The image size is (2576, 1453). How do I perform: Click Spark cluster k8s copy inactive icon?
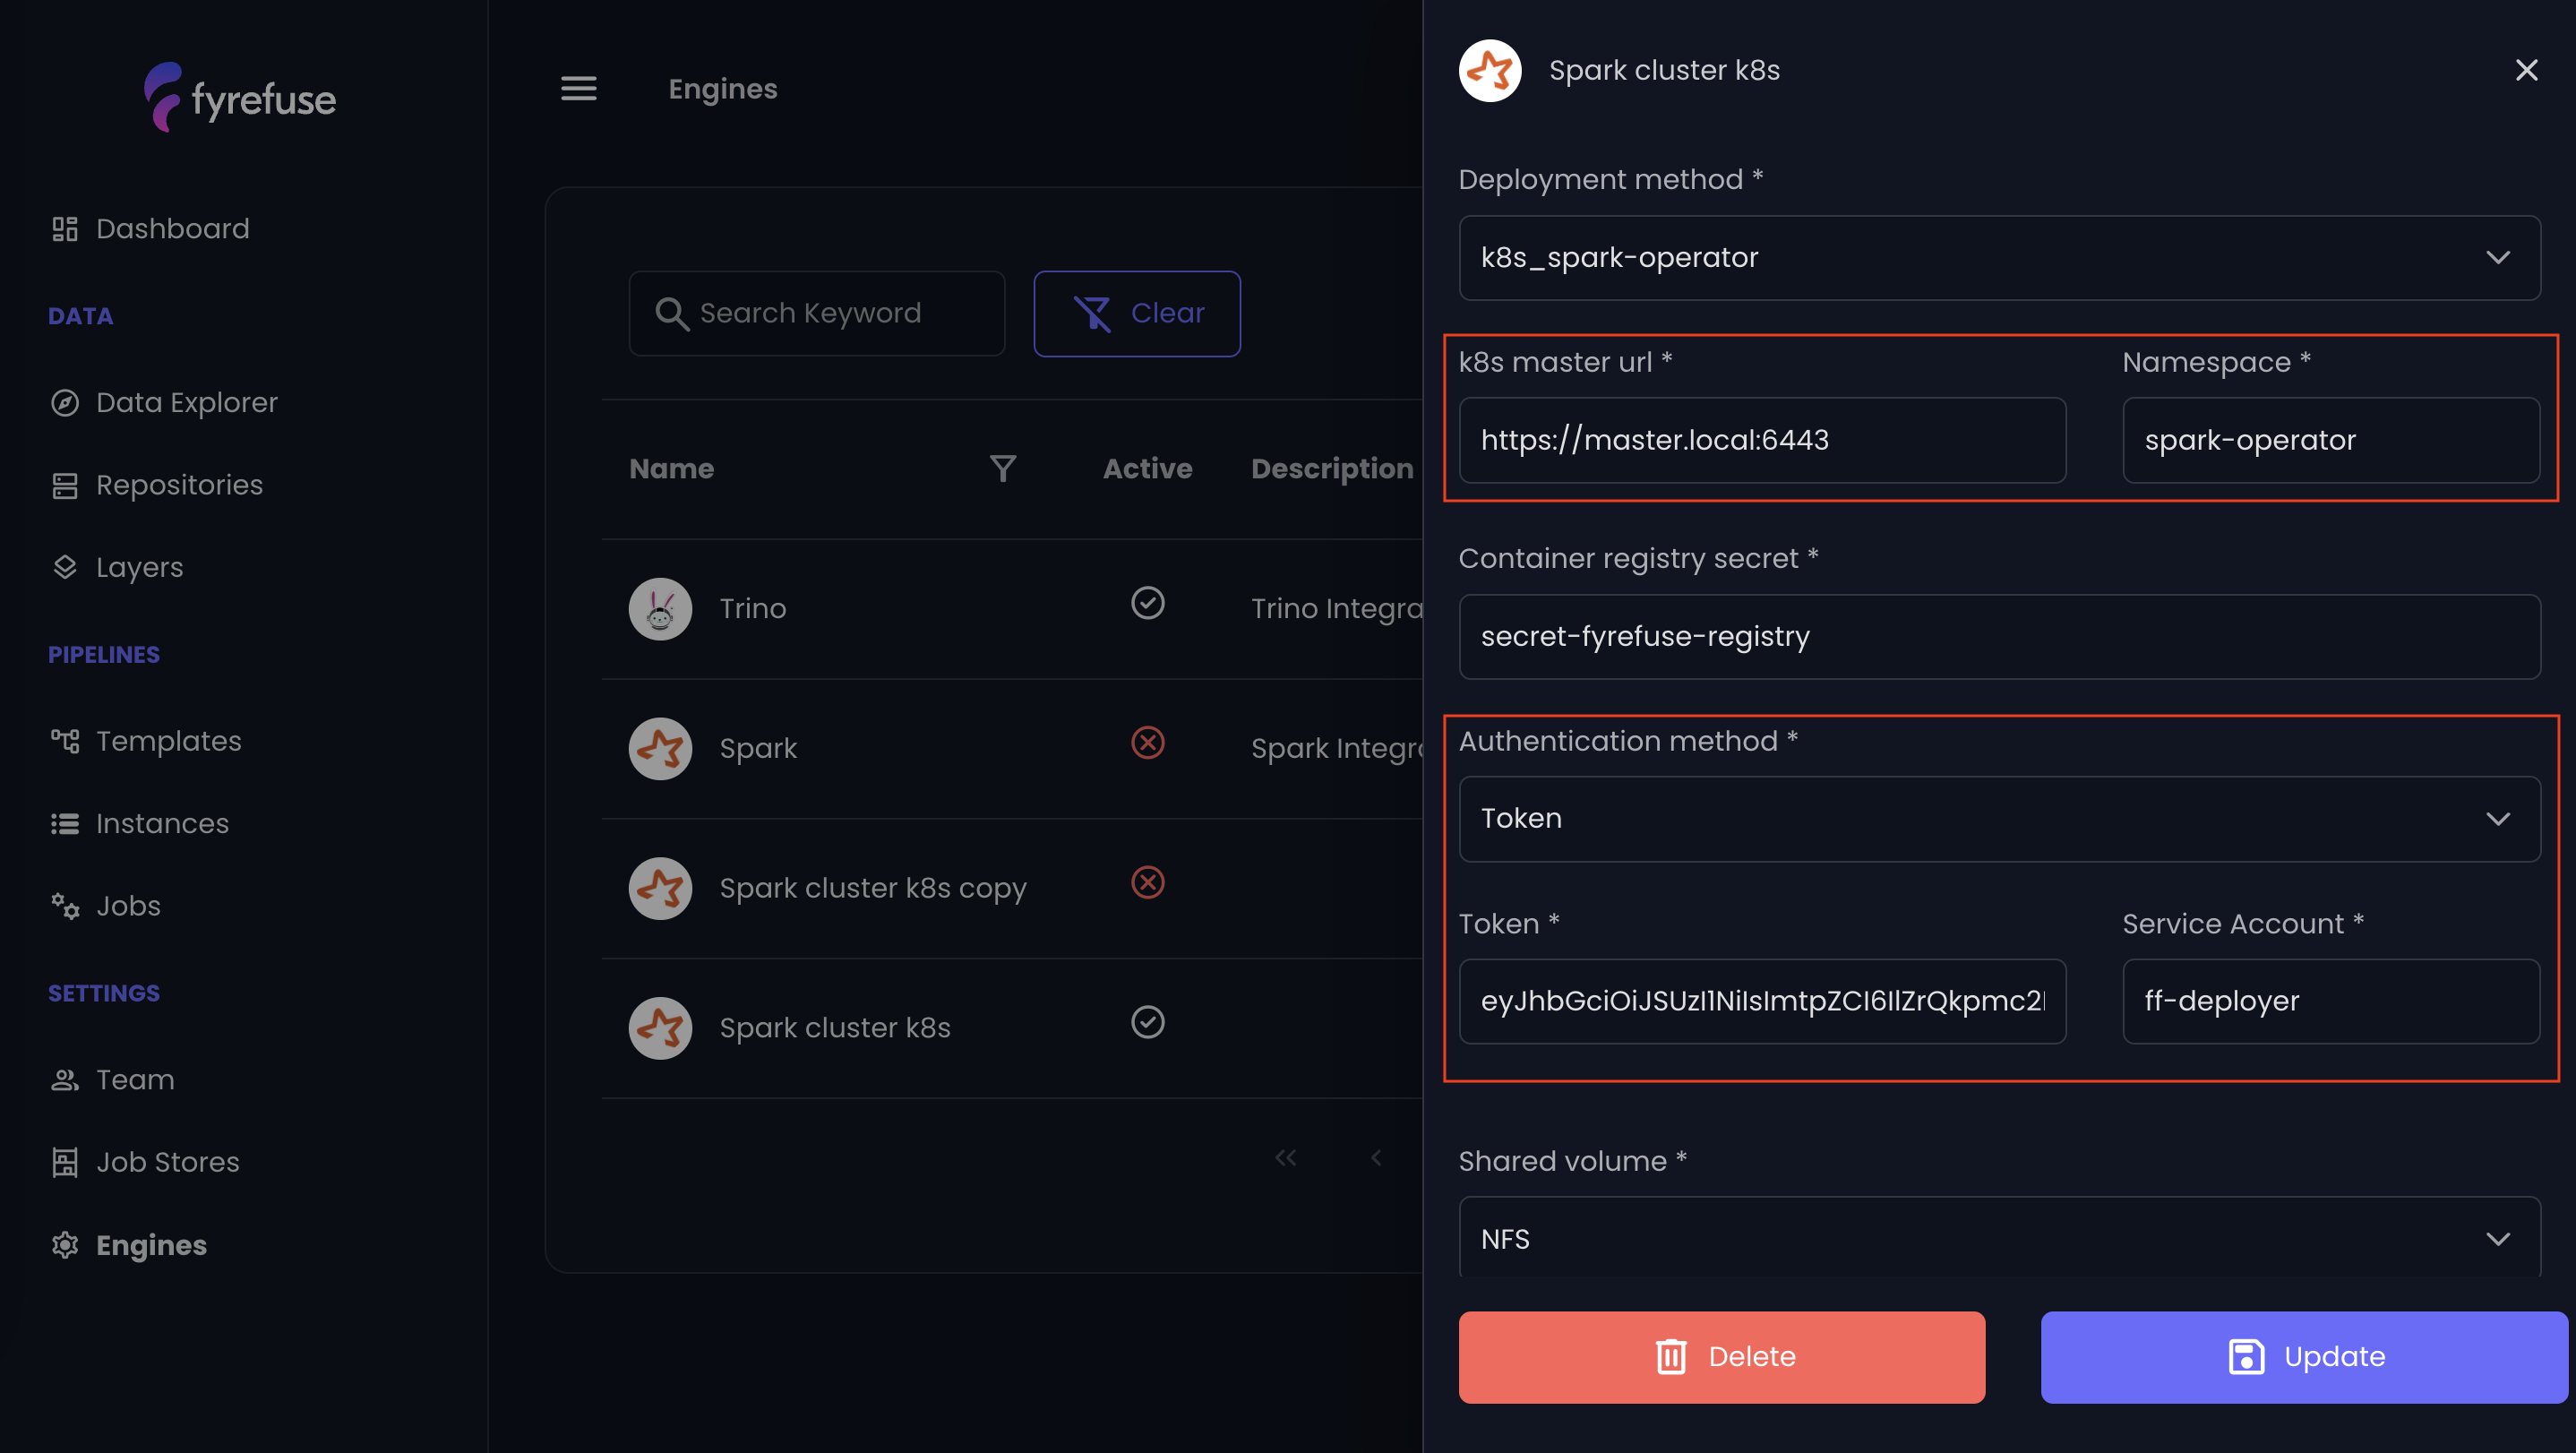coord(1147,883)
